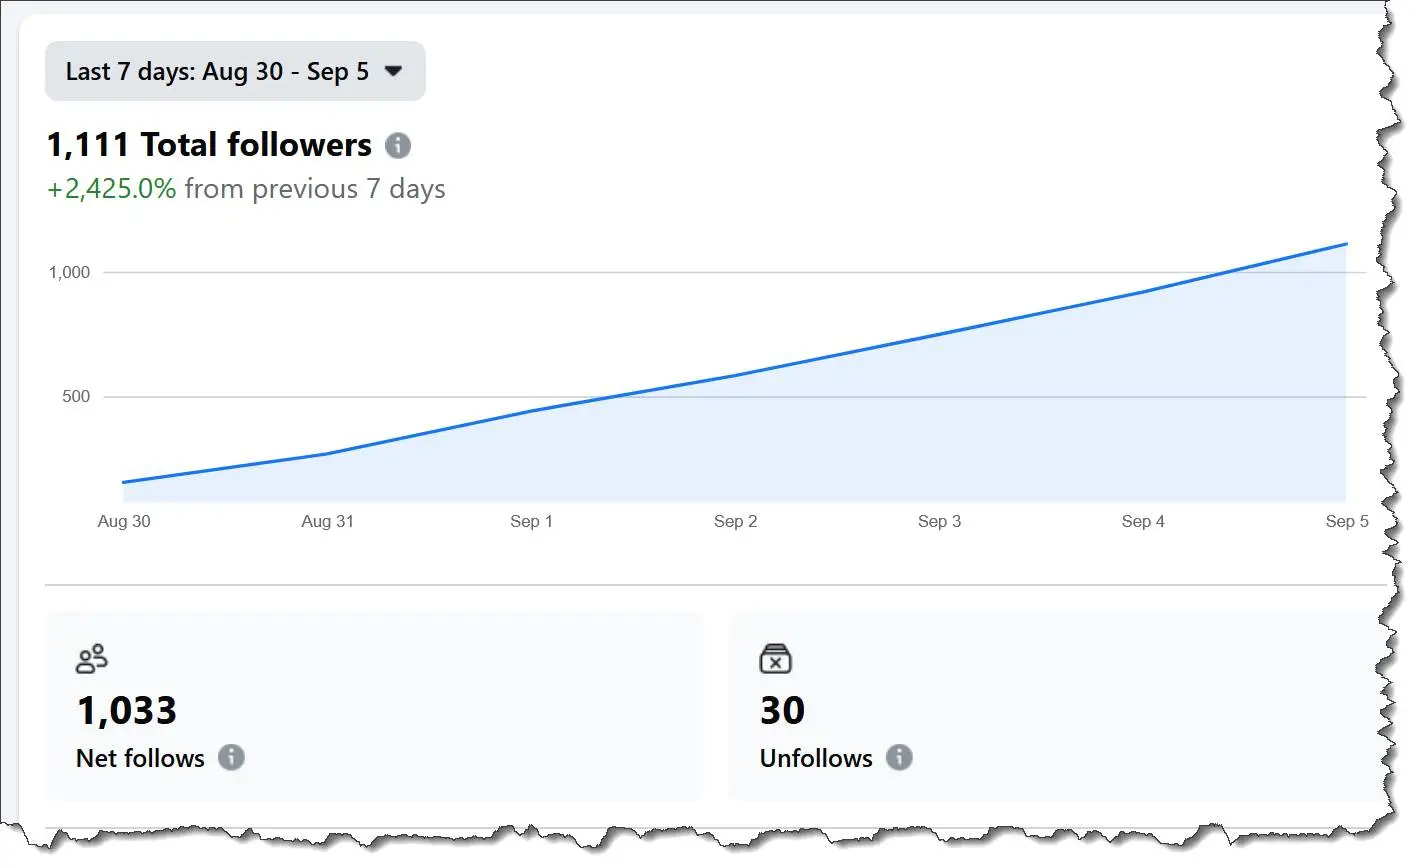Click the Sep 2 chart axis label

[x=735, y=521]
